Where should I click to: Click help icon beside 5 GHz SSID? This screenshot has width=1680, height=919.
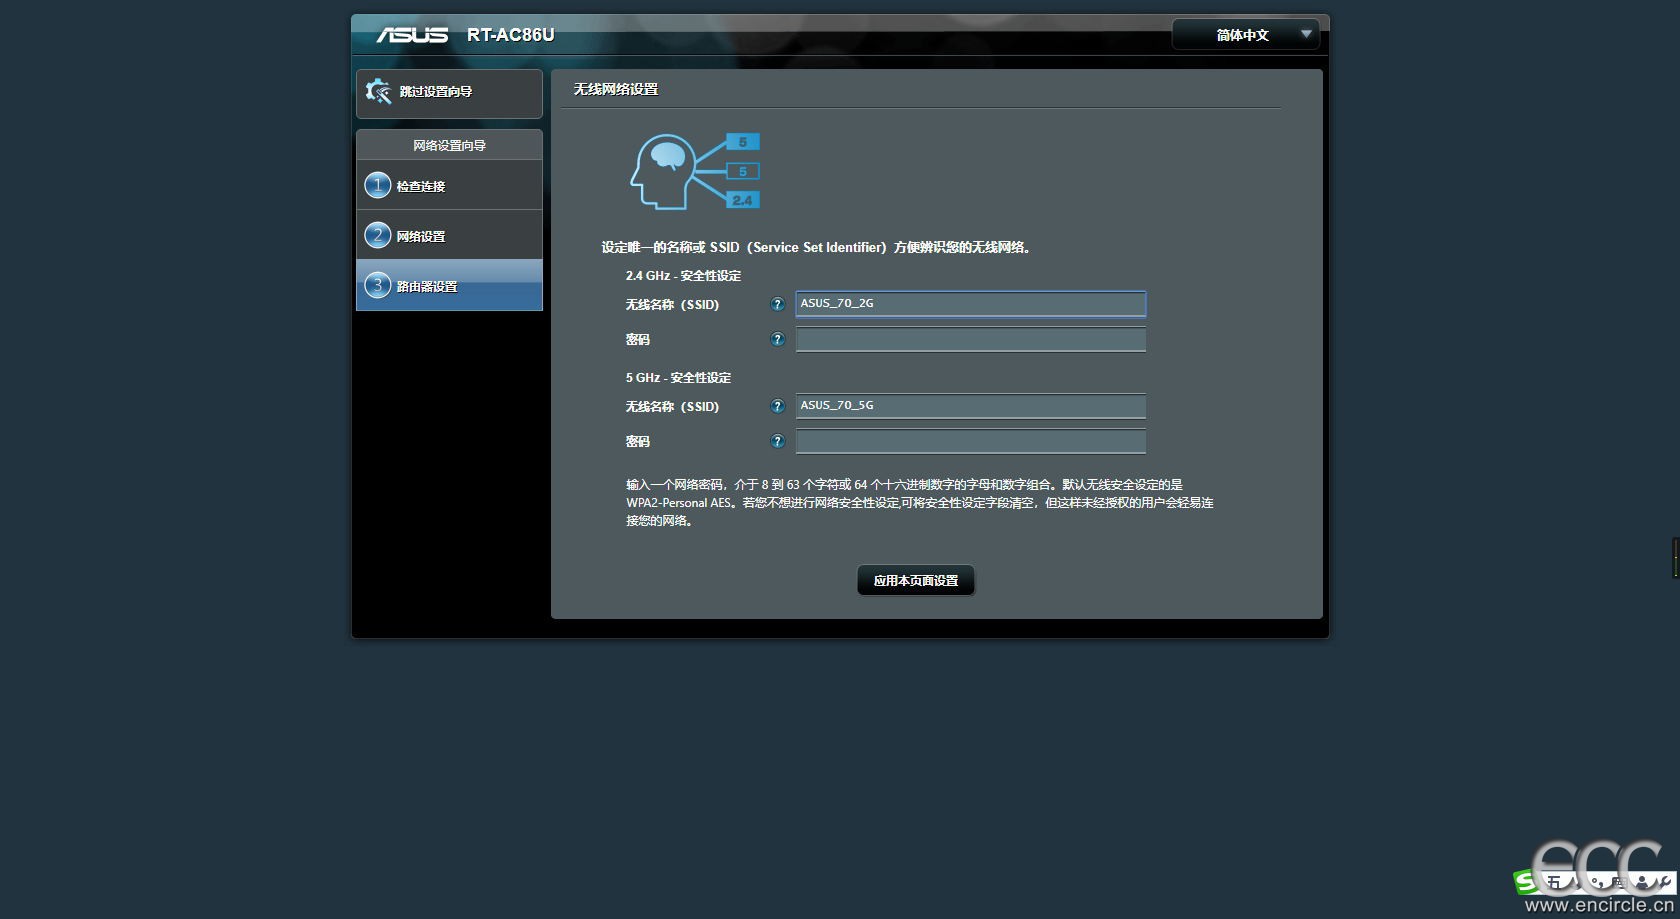(777, 406)
